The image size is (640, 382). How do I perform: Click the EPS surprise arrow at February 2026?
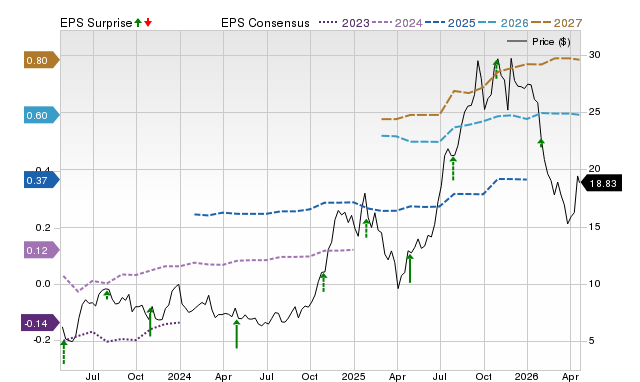click(x=541, y=142)
